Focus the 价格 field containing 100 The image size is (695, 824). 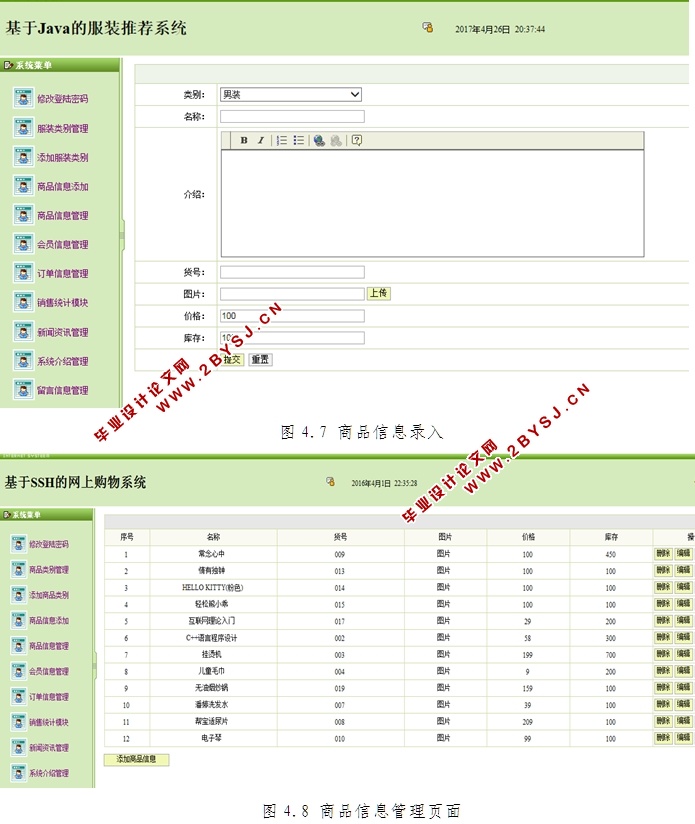pyautogui.click(x=292, y=316)
